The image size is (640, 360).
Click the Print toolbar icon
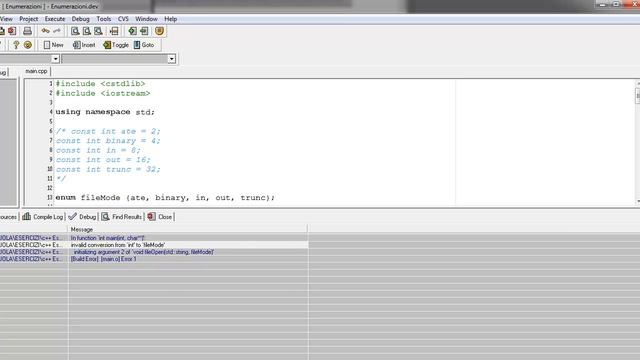[x=27, y=31]
